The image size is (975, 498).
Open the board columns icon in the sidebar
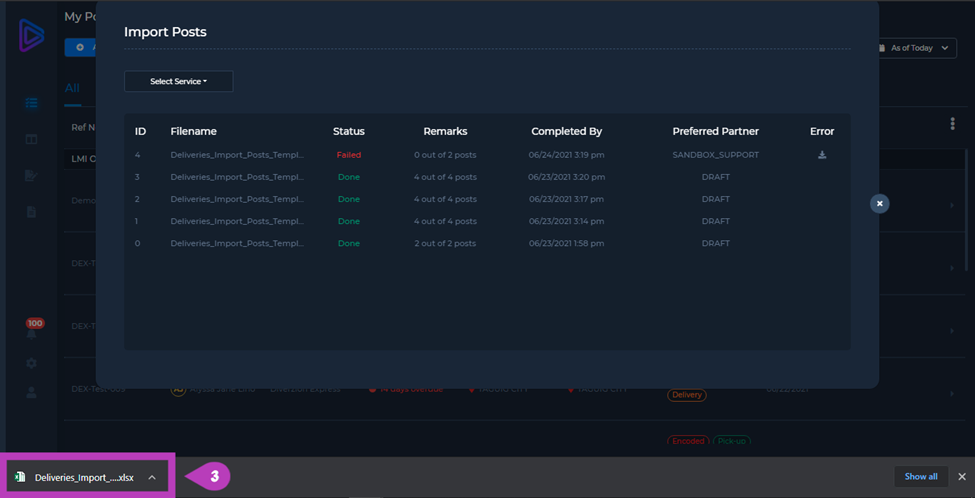coord(31,139)
